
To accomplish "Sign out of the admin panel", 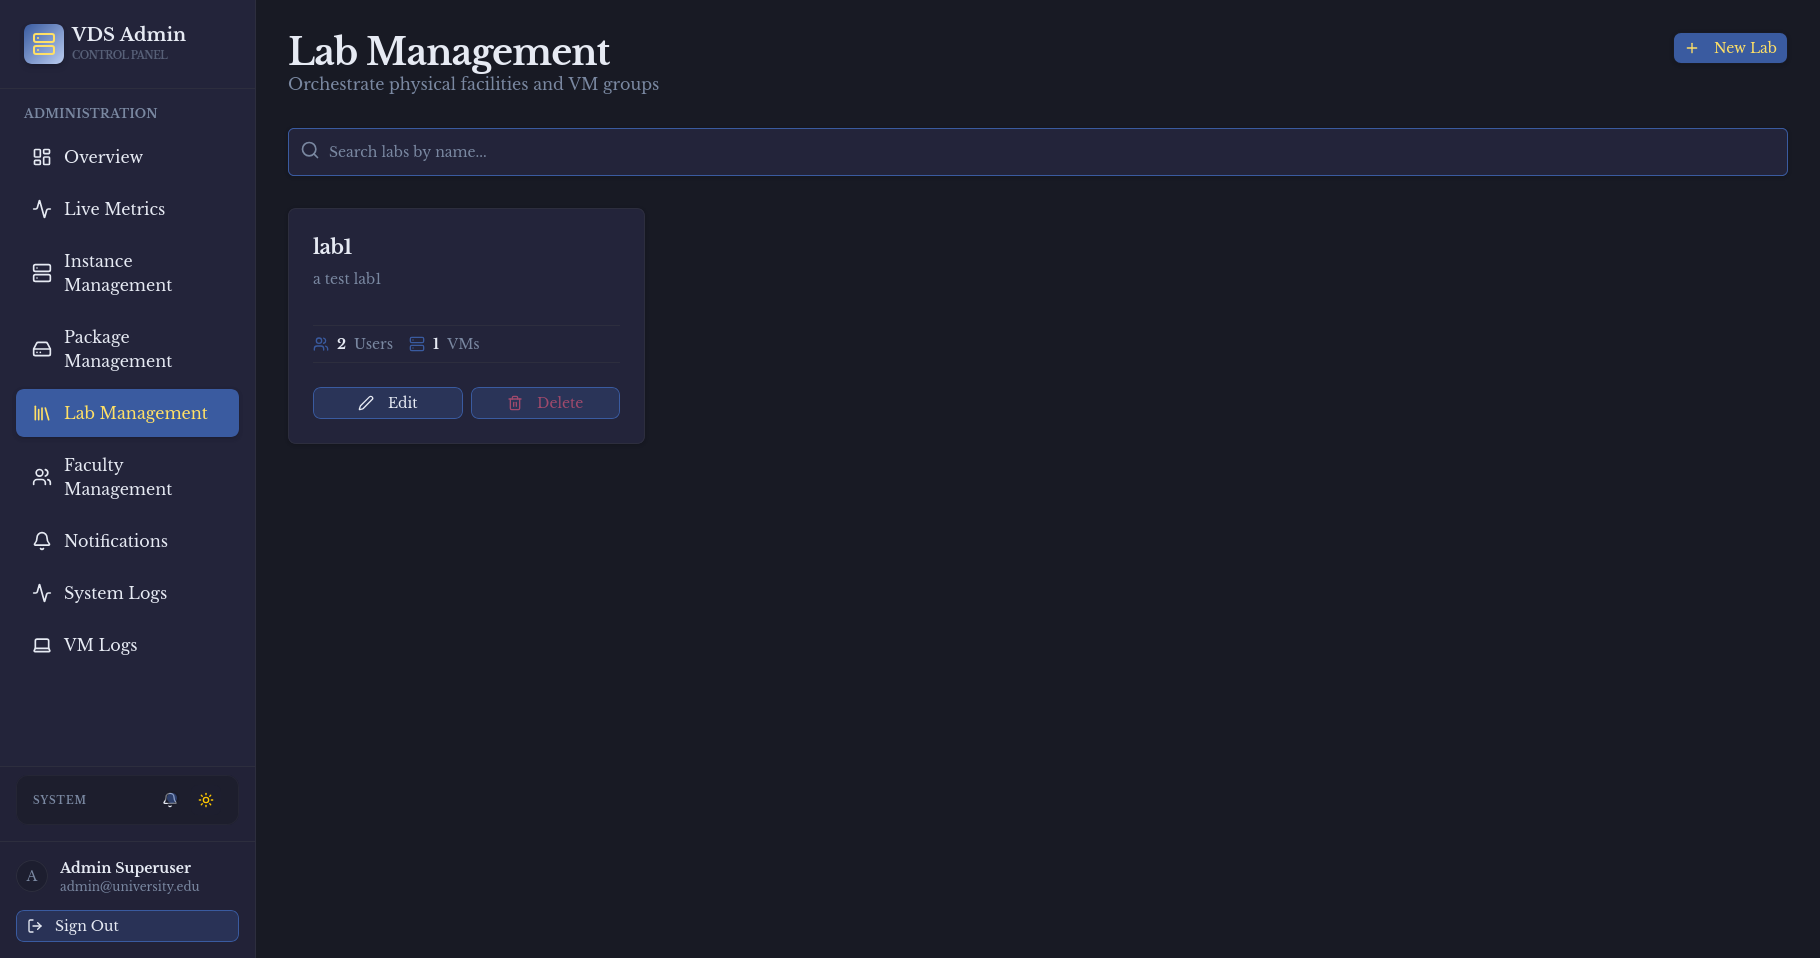I will [x=127, y=926].
